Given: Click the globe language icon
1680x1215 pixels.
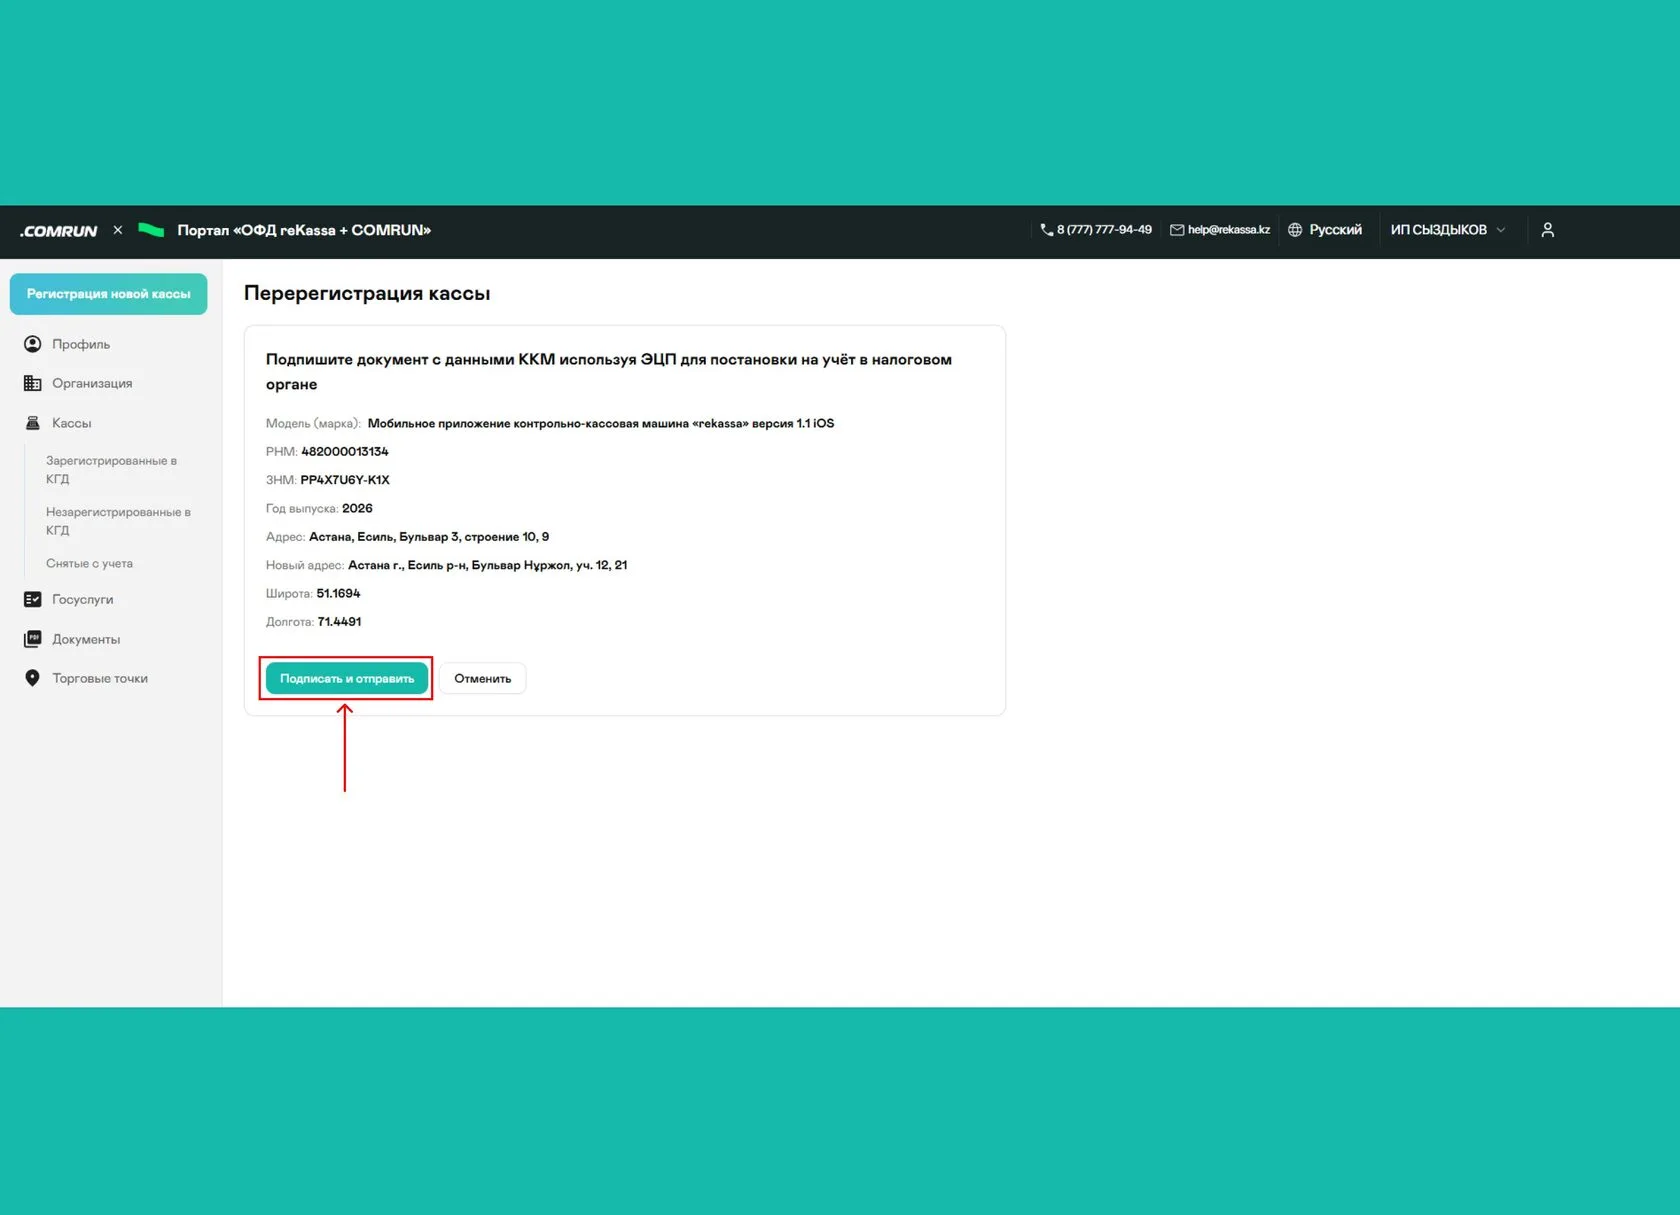Looking at the screenshot, I should coord(1295,230).
